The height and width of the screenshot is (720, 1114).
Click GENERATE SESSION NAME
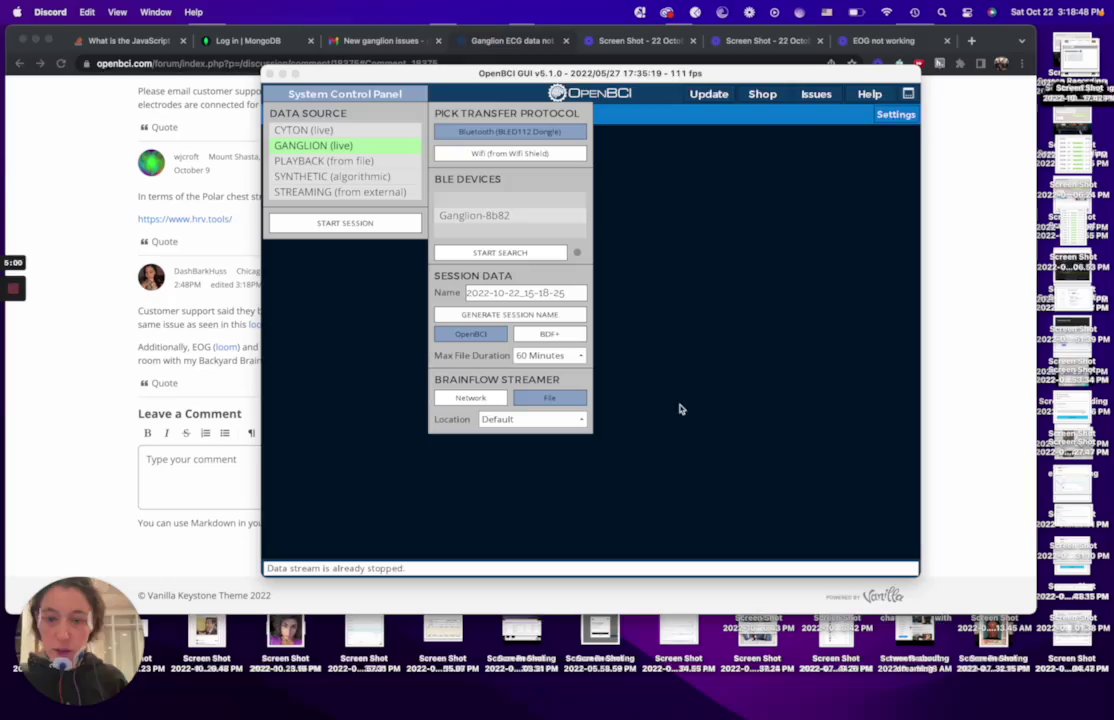(x=510, y=314)
